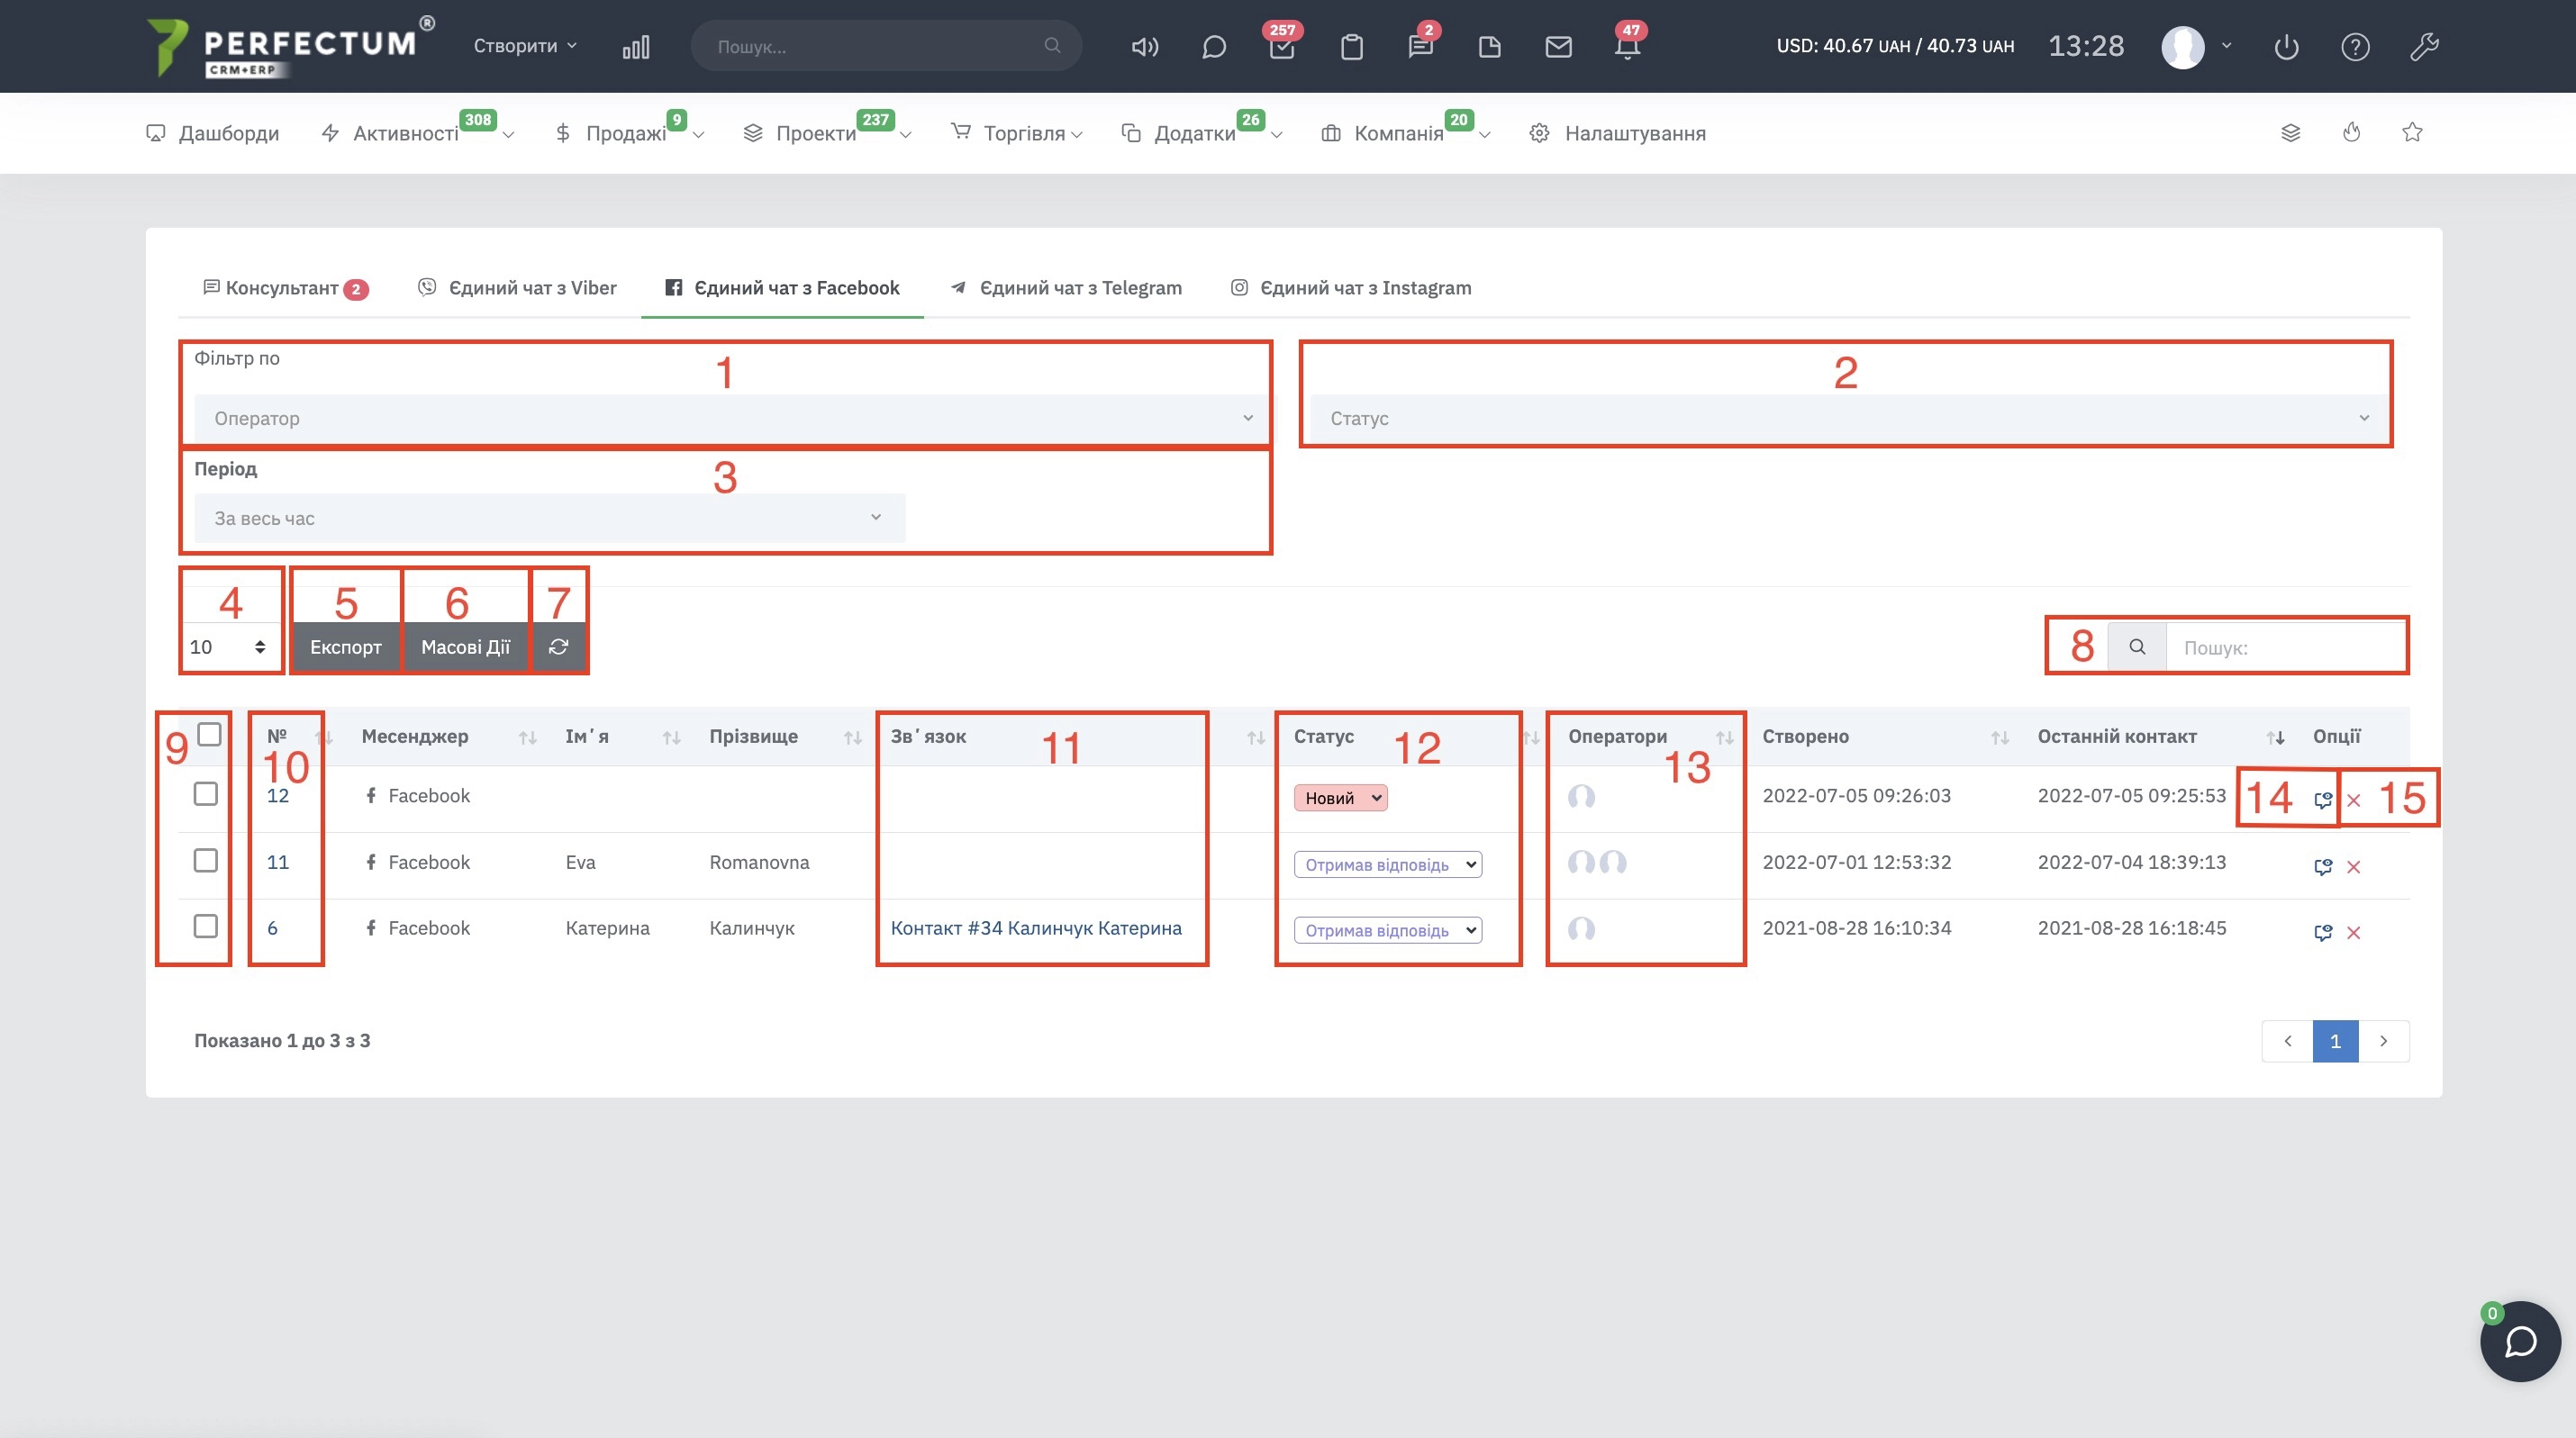Open chat icon for Катерина Калинчук row

click(2323, 933)
